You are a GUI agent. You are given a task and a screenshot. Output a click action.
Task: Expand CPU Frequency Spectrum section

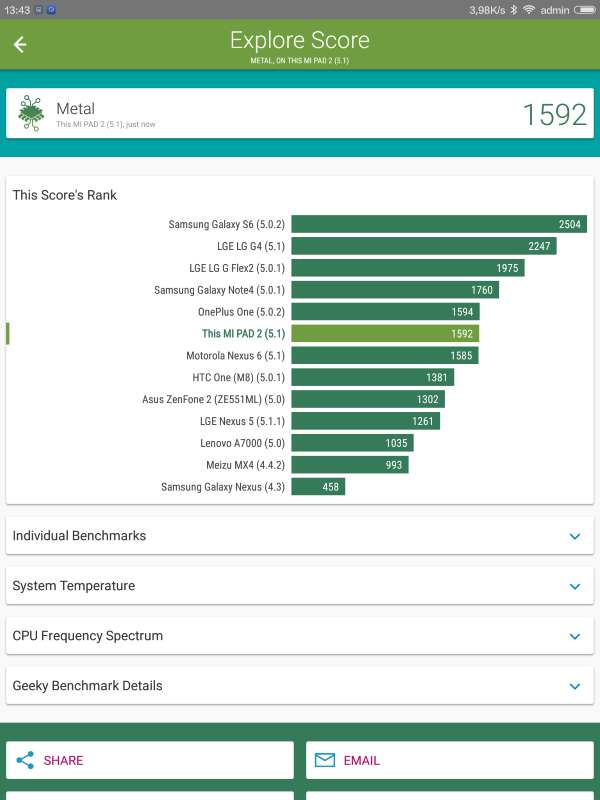click(574, 636)
